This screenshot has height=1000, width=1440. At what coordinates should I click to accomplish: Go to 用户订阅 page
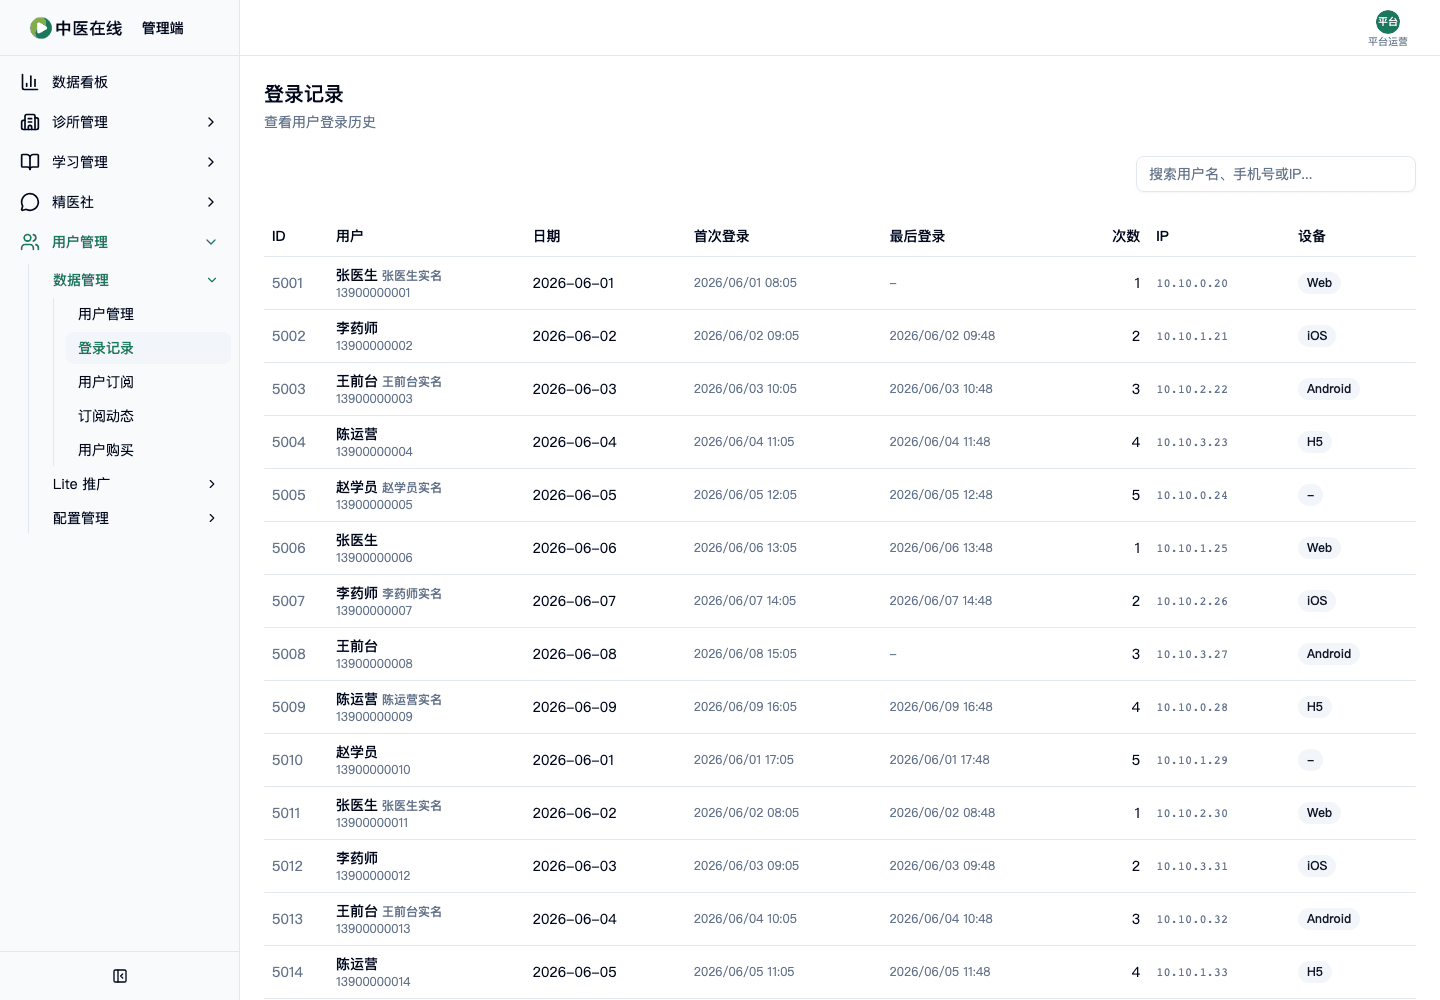pyautogui.click(x=148, y=382)
